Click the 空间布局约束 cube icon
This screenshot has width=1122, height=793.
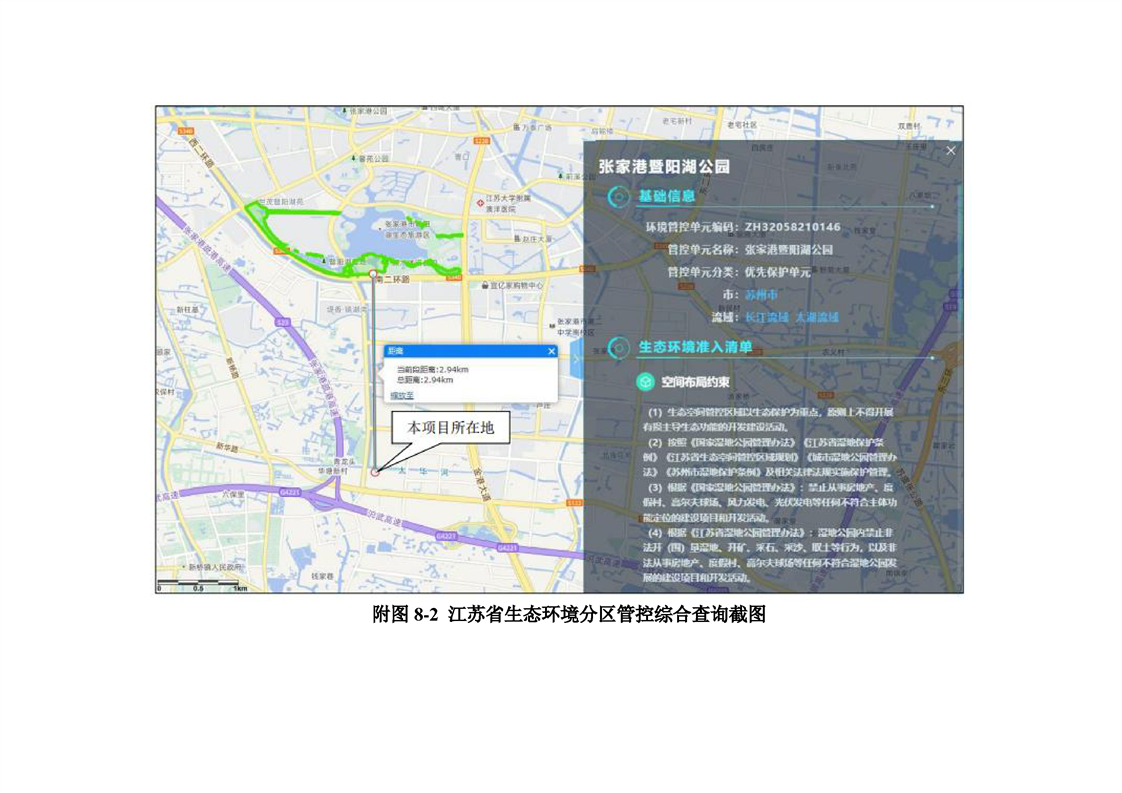646,382
